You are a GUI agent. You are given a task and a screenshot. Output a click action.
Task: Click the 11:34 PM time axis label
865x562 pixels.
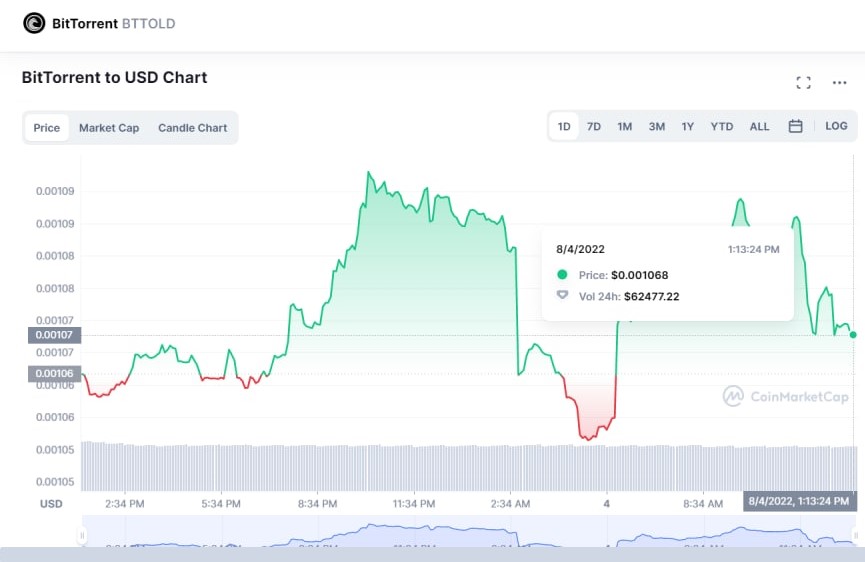click(414, 504)
